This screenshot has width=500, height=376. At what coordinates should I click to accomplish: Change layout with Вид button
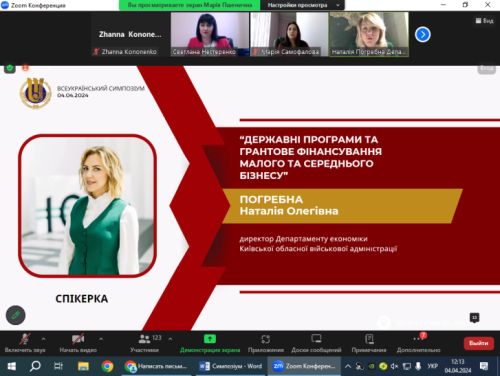click(485, 21)
